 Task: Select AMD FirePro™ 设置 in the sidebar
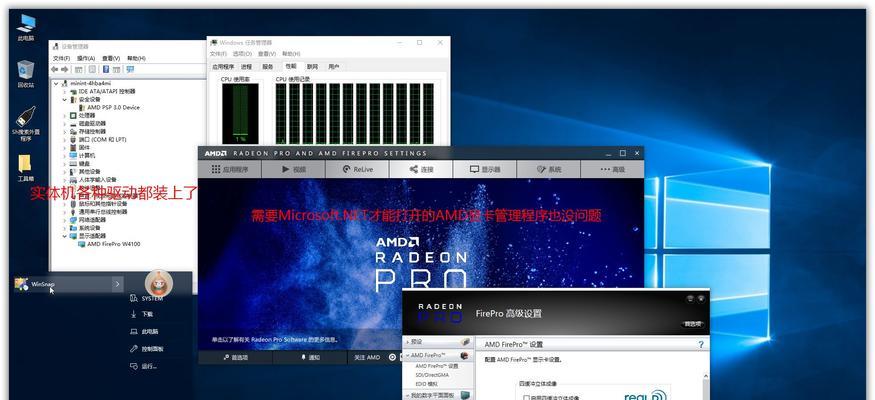pos(436,366)
